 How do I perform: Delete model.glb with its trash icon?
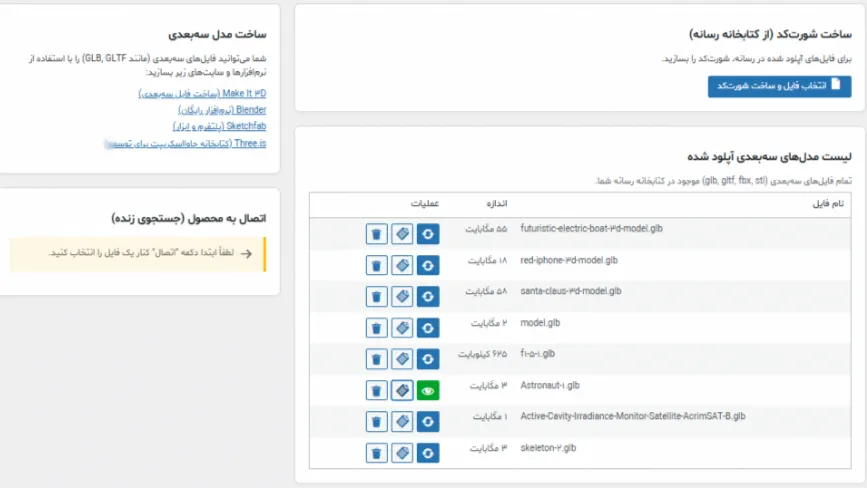(x=377, y=328)
